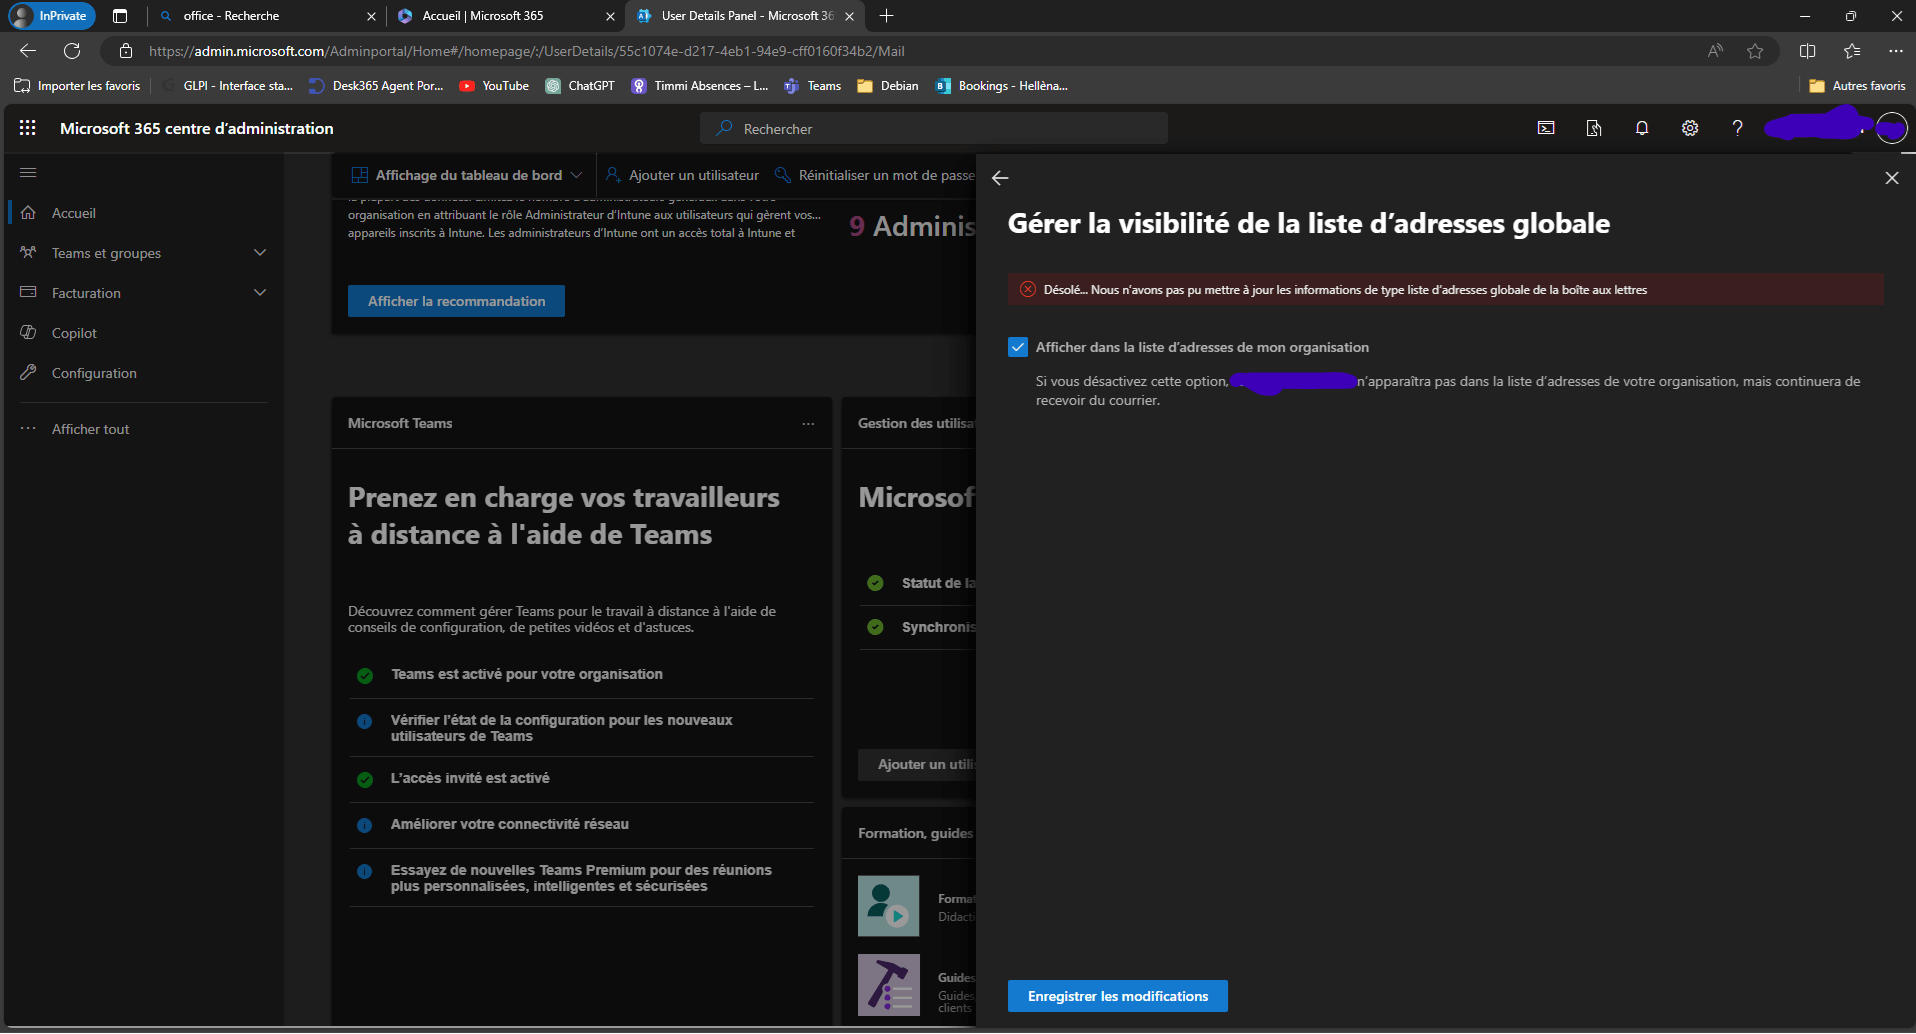Switch to office - Recherche tab
The height and width of the screenshot is (1034, 1916).
(x=265, y=16)
